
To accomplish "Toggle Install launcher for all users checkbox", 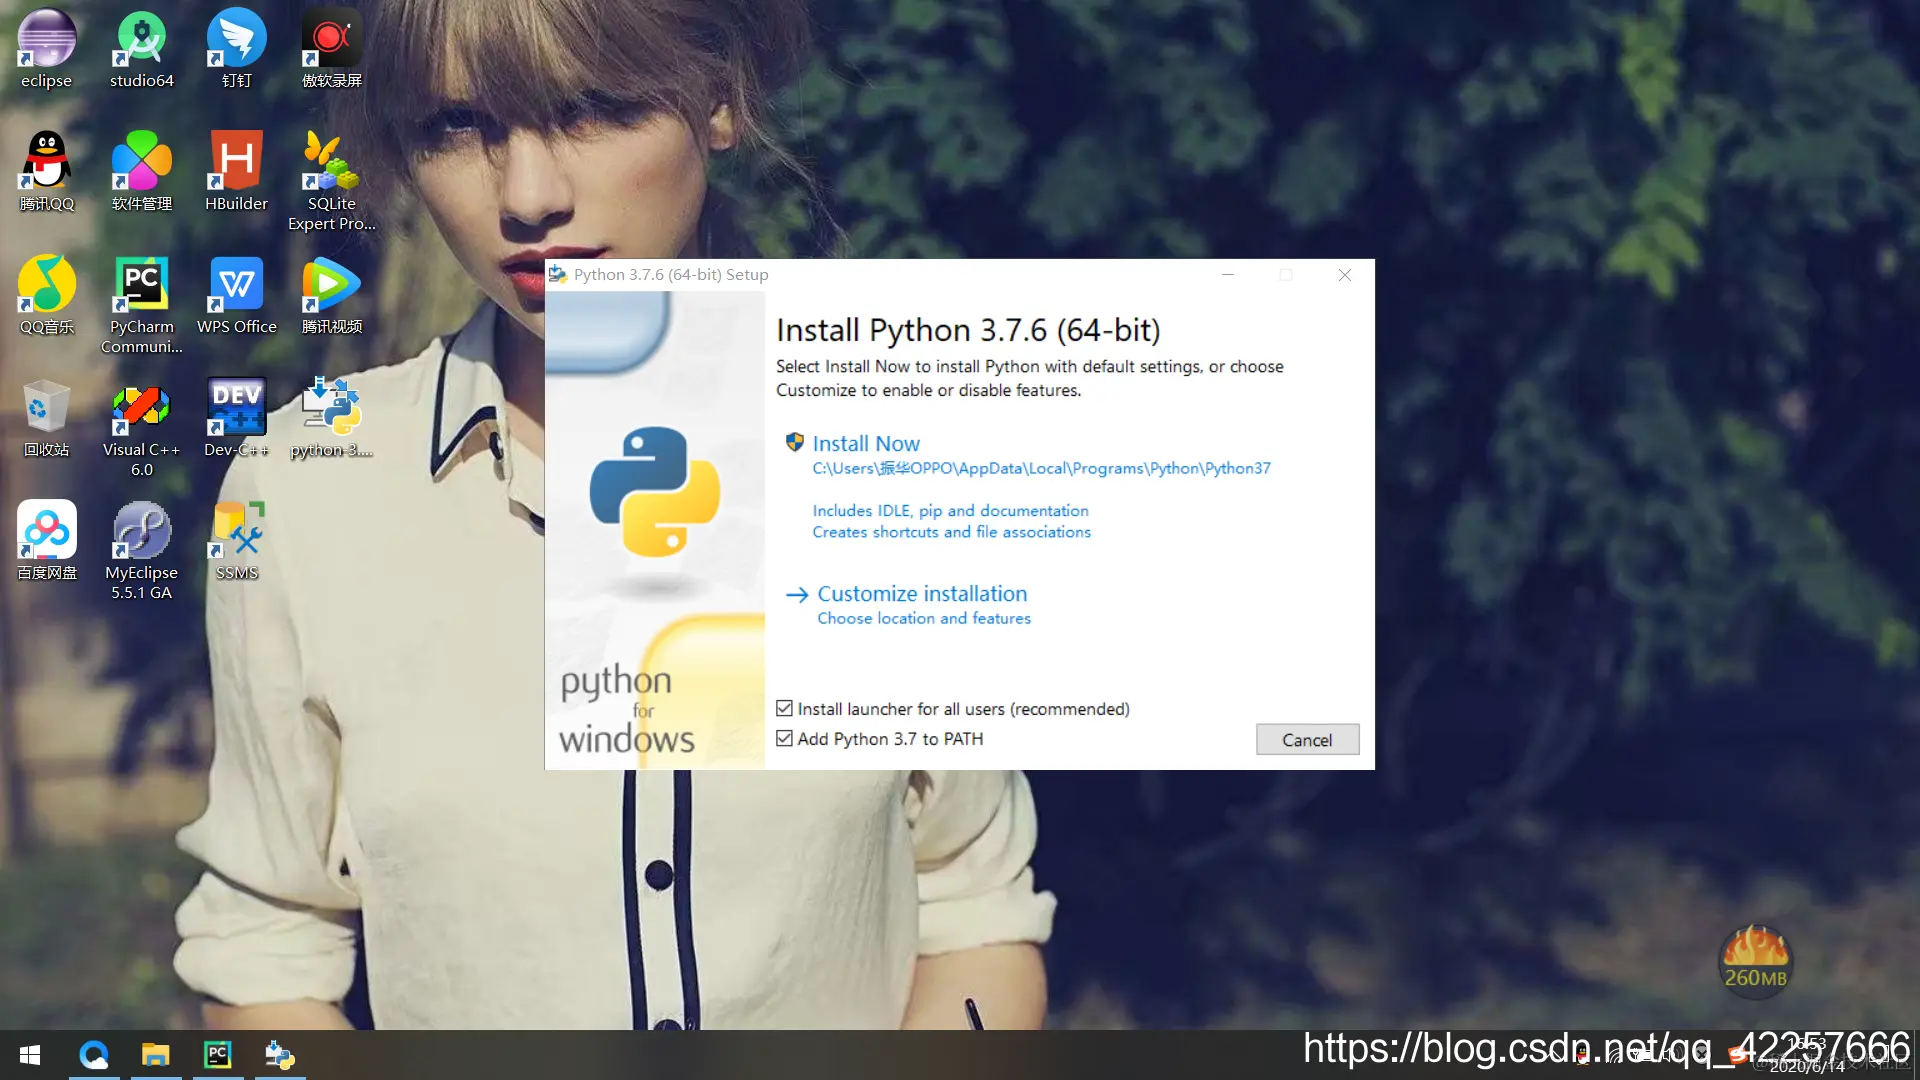I will click(785, 709).
